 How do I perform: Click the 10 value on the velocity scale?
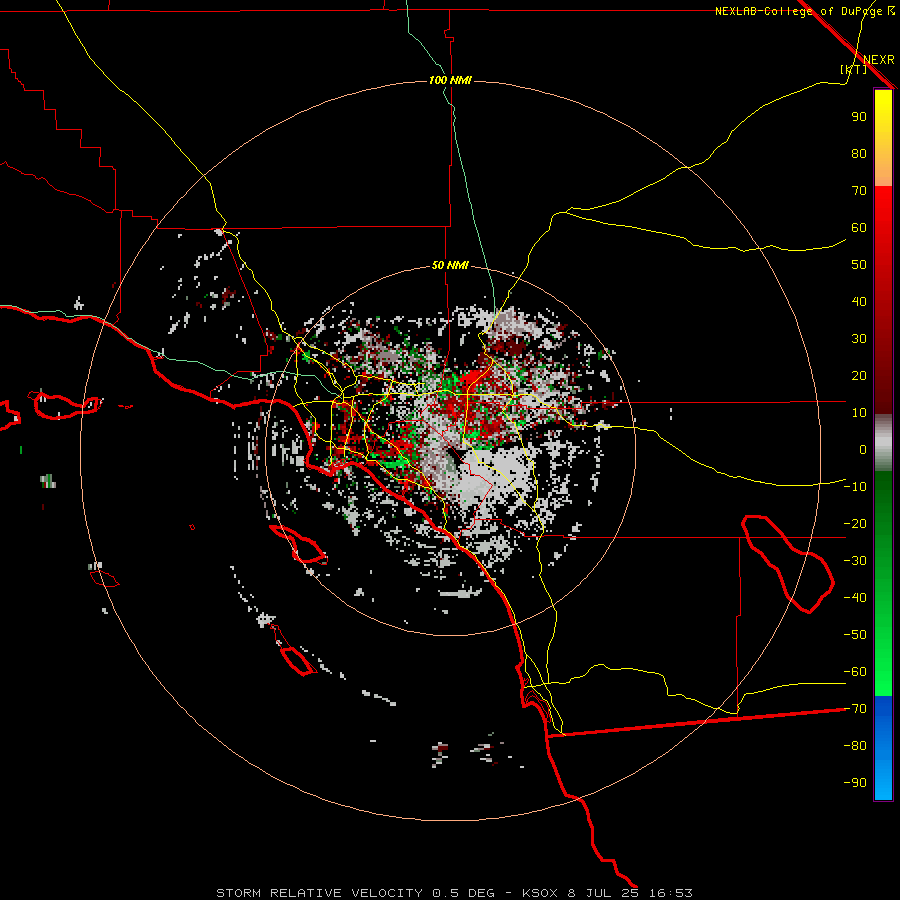(859, 413)
